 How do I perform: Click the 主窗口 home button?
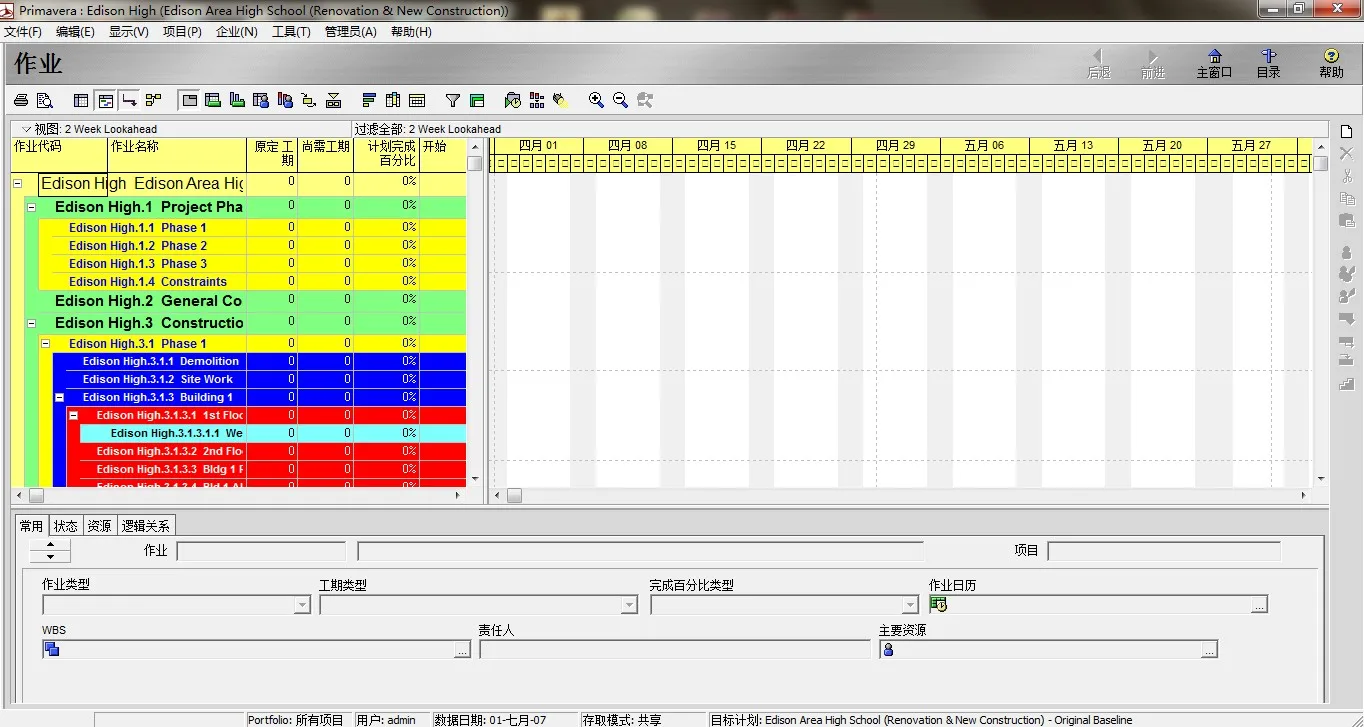tap(1214, 64)
